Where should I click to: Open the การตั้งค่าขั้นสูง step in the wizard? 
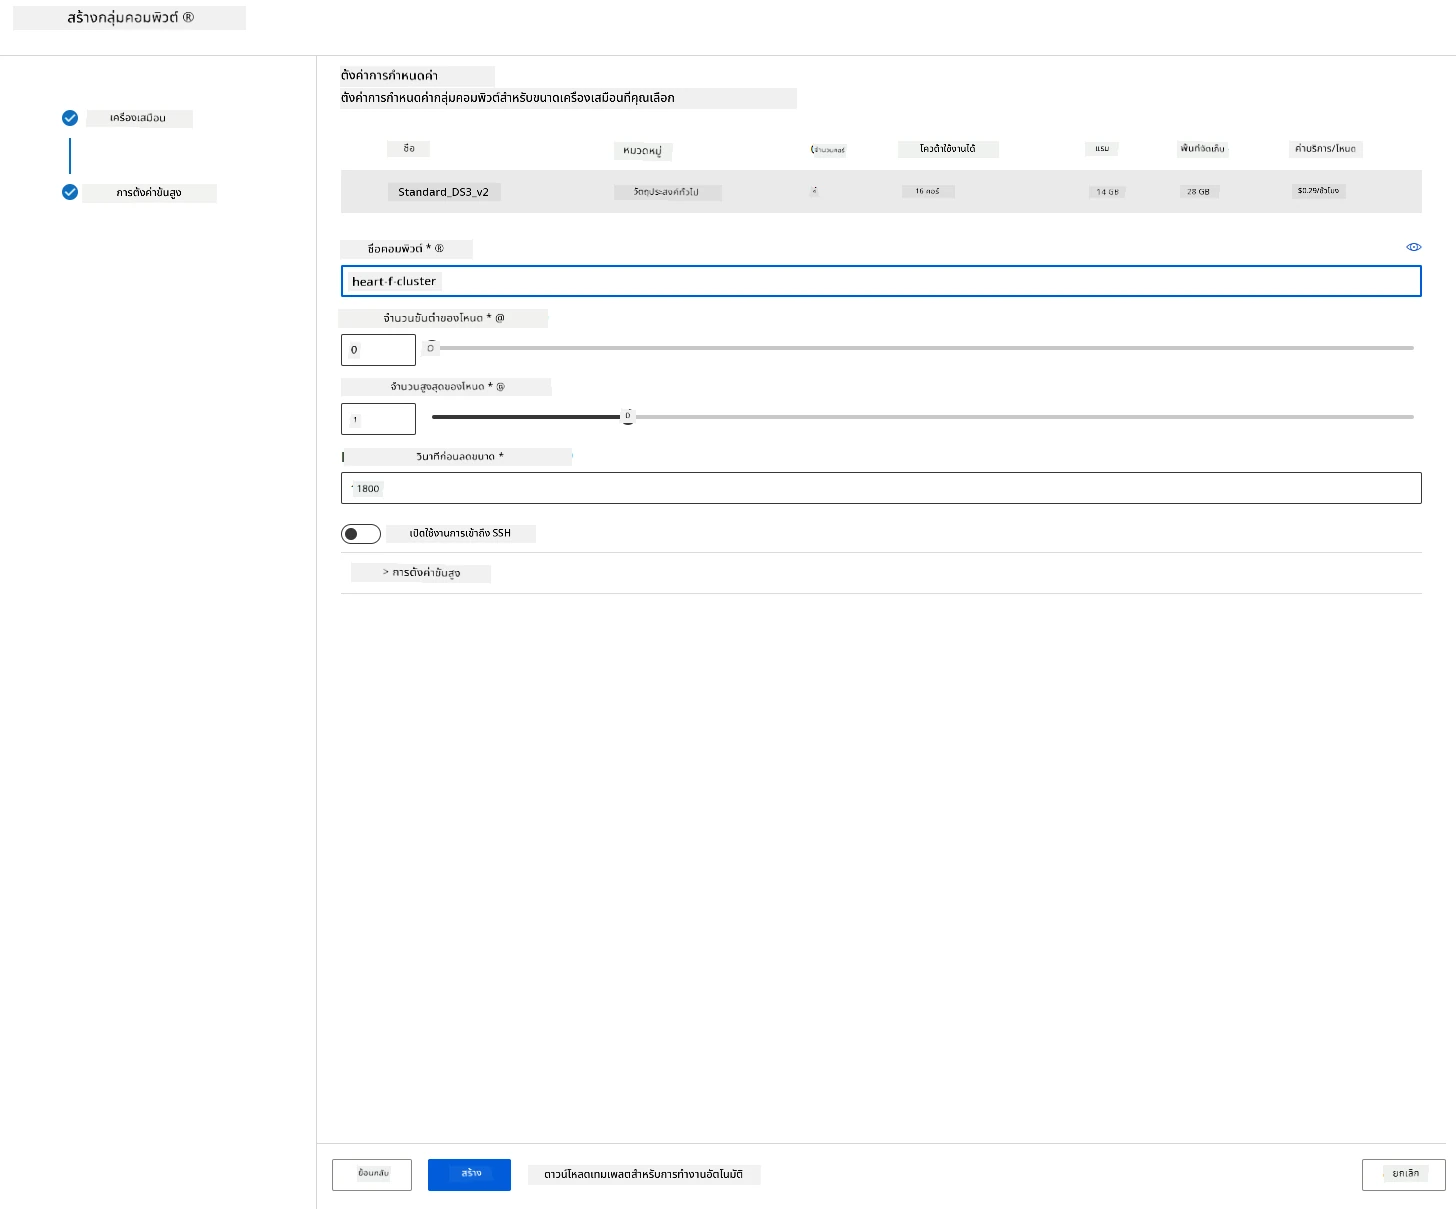click(x=149, y=193)
